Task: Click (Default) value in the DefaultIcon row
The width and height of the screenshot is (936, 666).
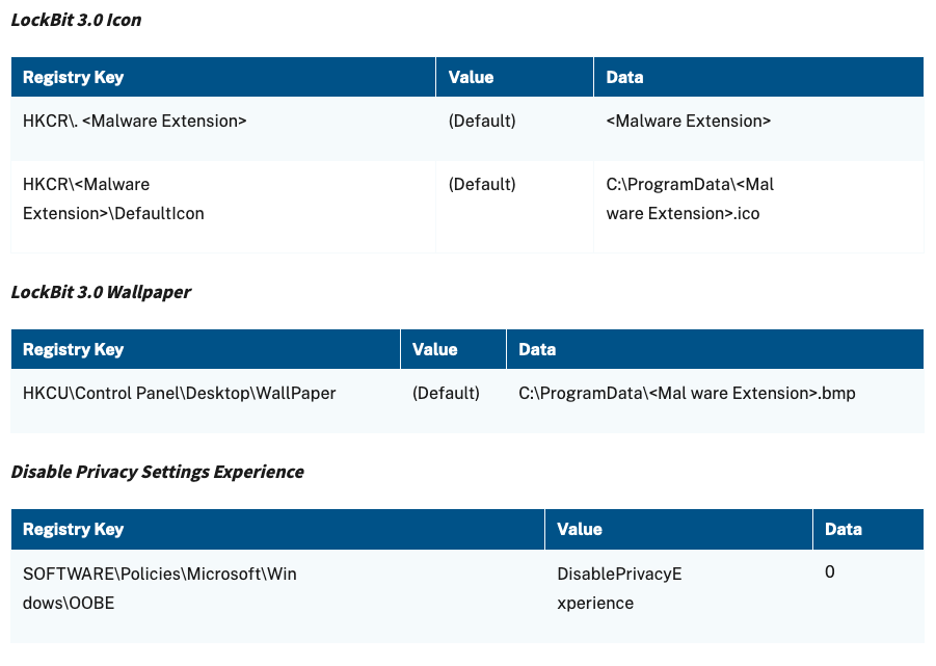Action: [482, 185]
